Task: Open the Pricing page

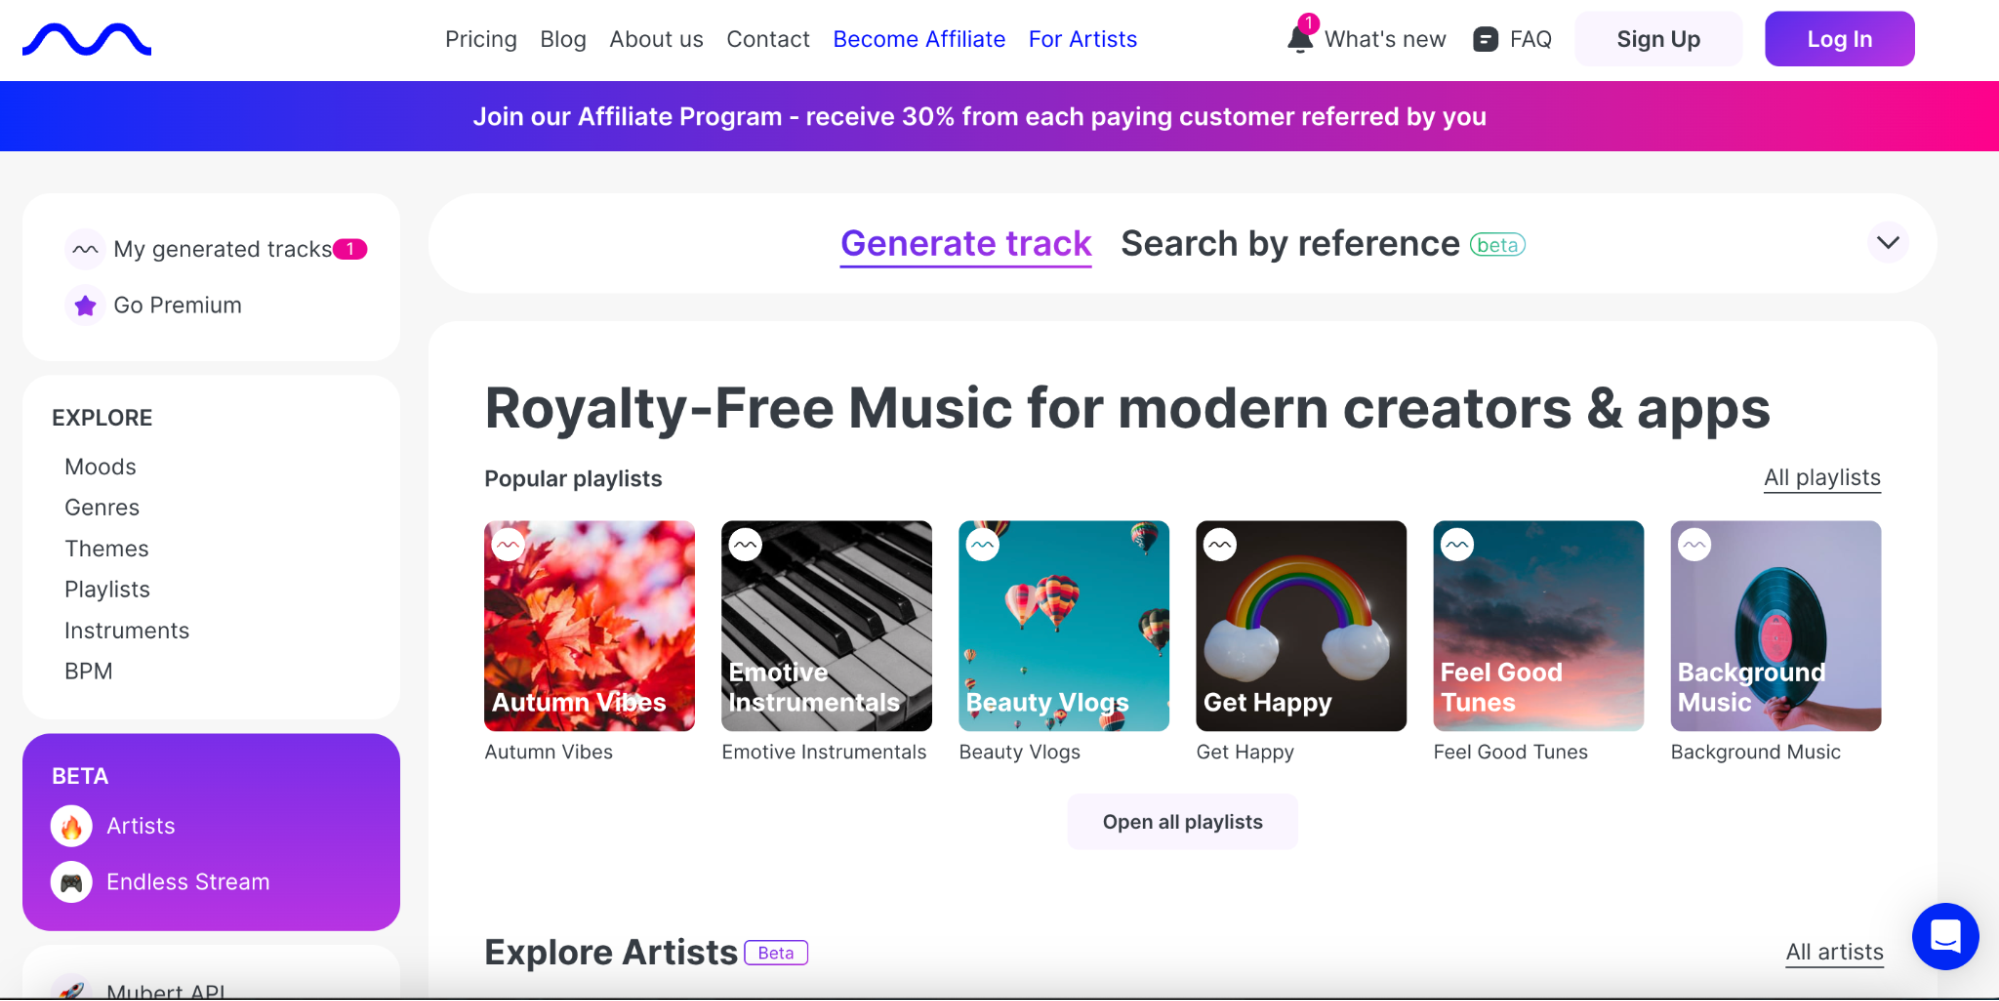Action: [480, 39]
